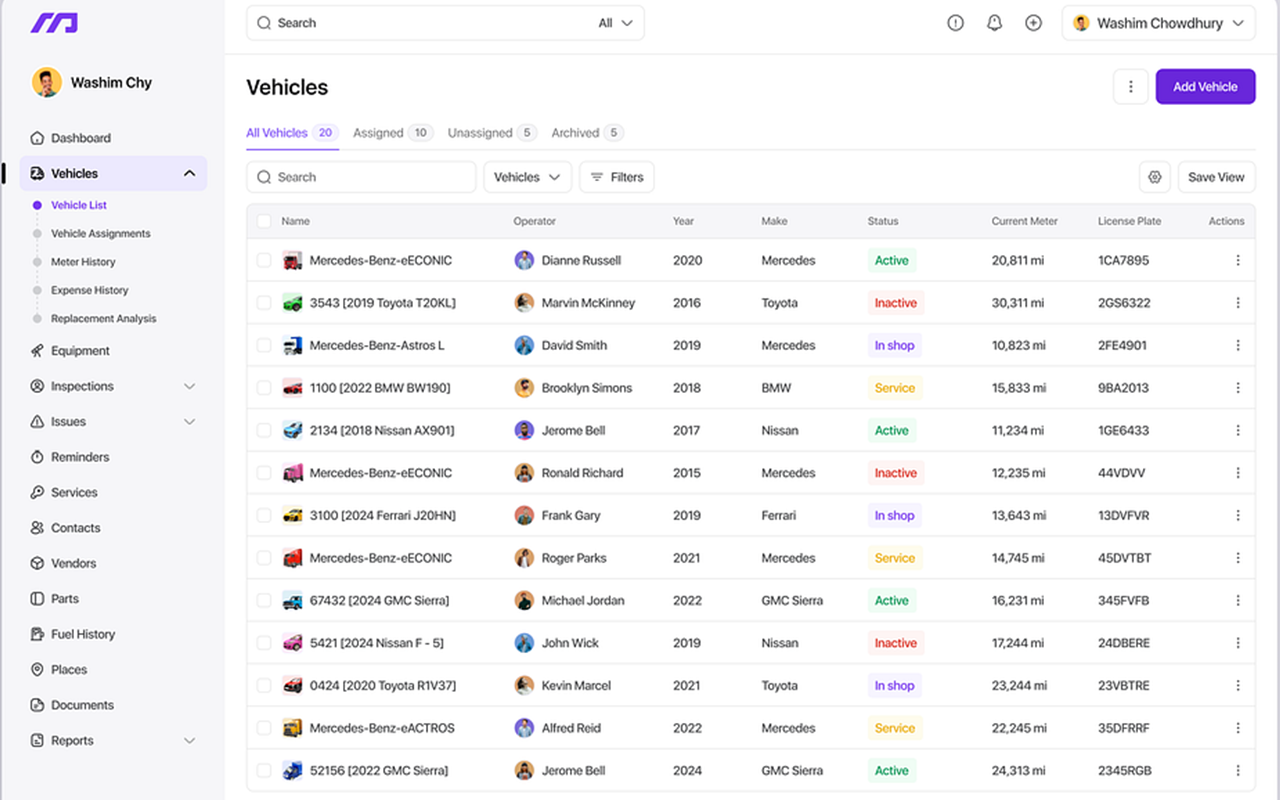Open the Vehicles filter dropdown
1280x800 pixels.
pyautogui.click(x=527, y=176)
